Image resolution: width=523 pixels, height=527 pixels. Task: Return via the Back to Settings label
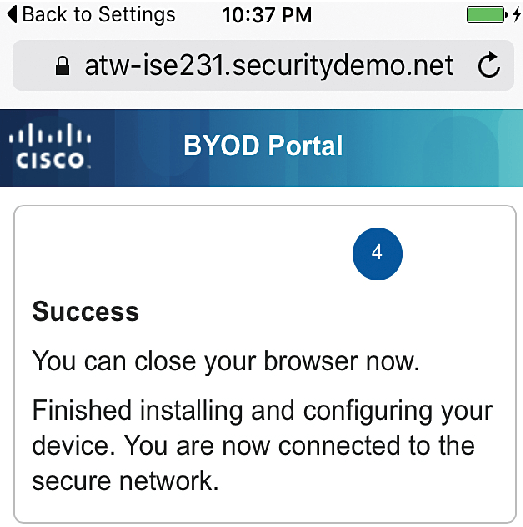point(98,15)
